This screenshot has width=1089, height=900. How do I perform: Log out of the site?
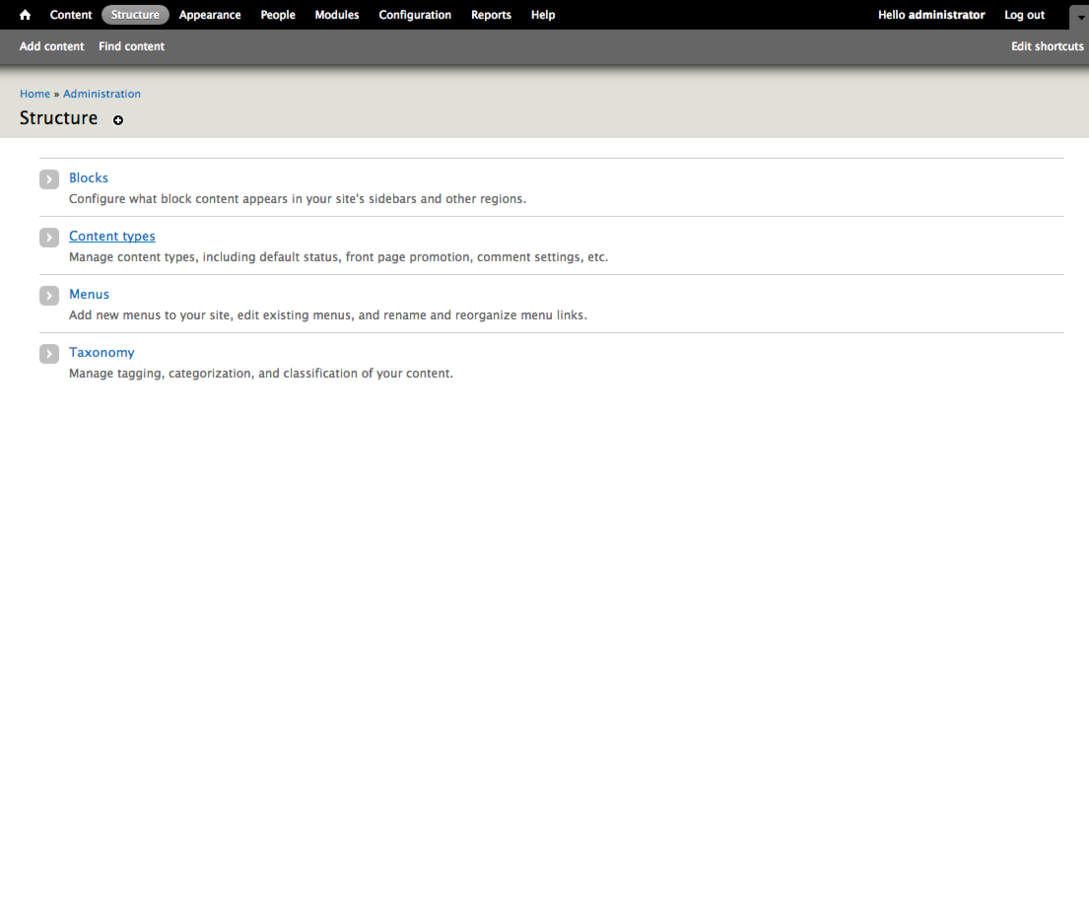1024,15
